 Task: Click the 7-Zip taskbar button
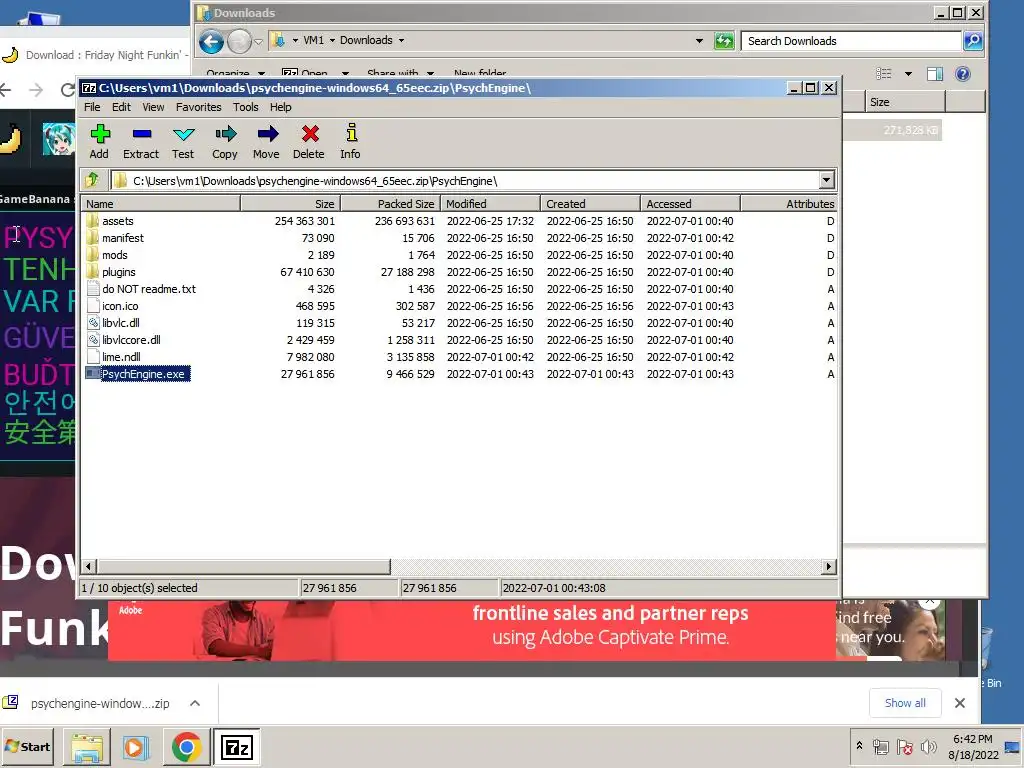pos(236,747)
